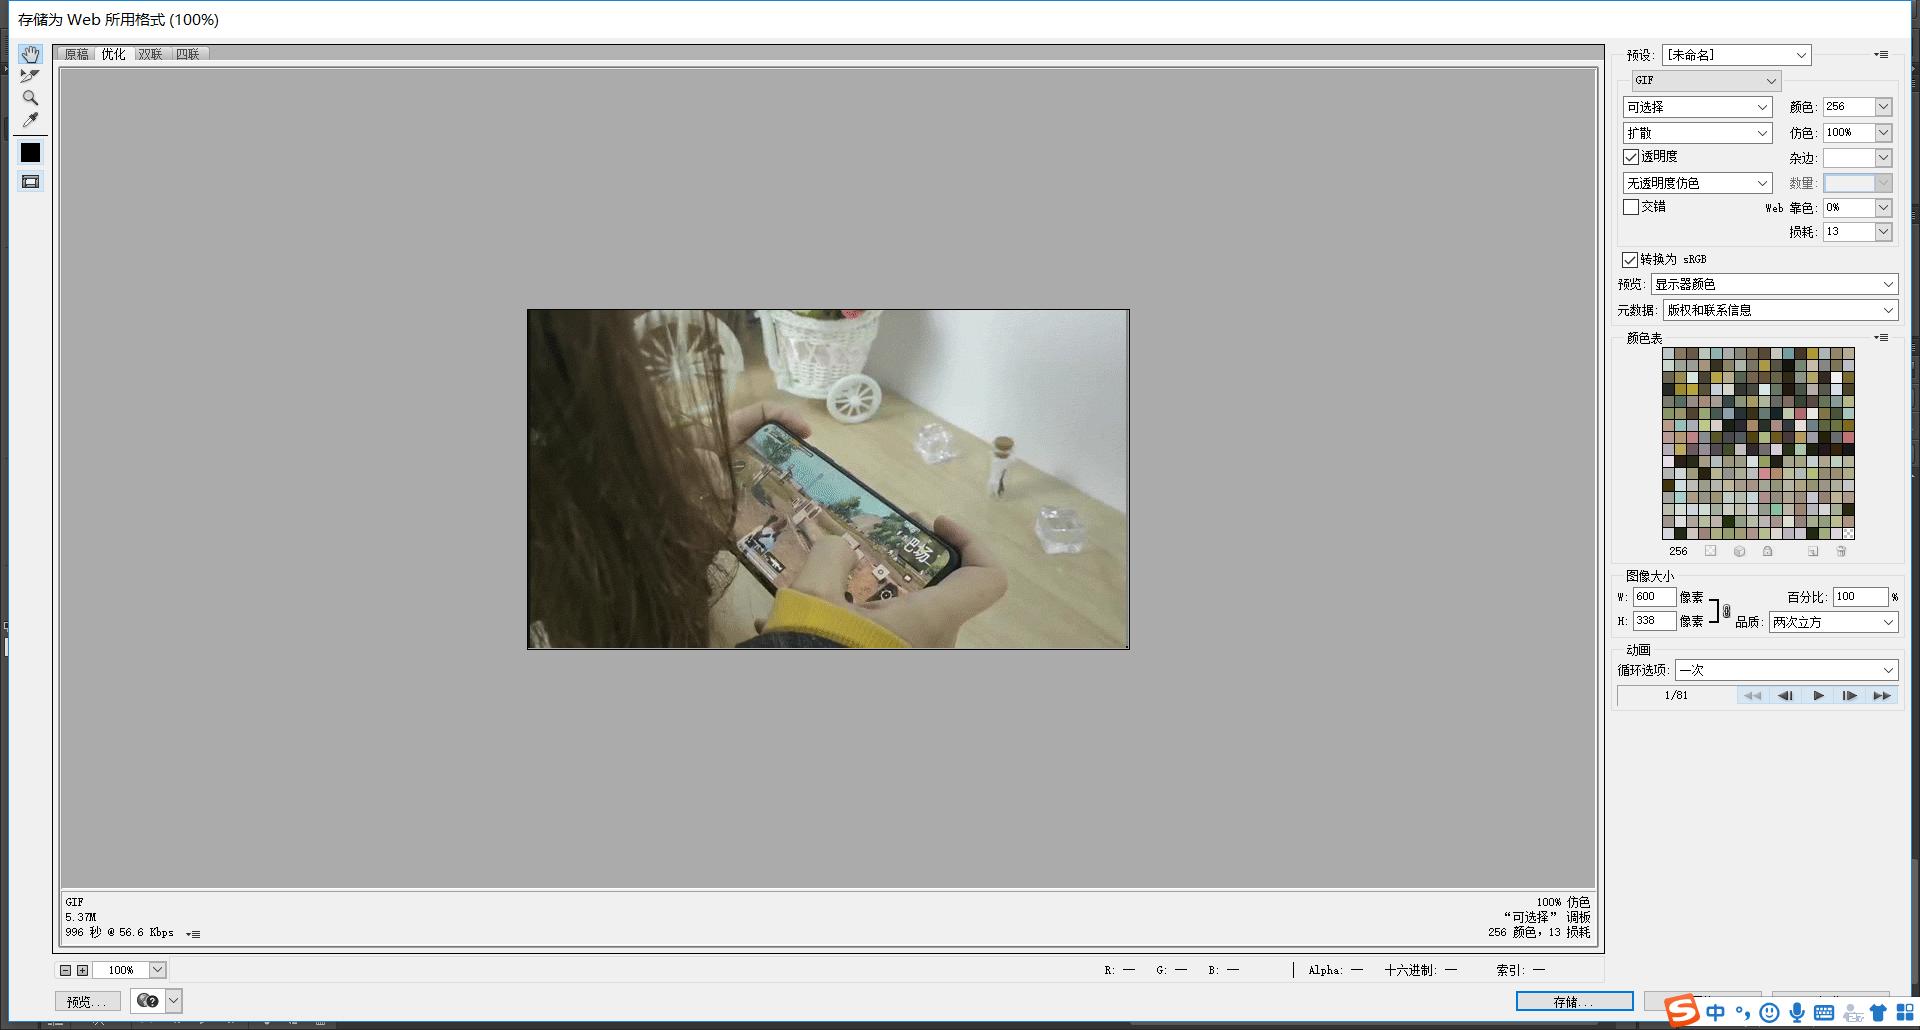Click the black eyedropper color swatch
Viewport: 1920px width, 1030px height.
click(30, 152)
